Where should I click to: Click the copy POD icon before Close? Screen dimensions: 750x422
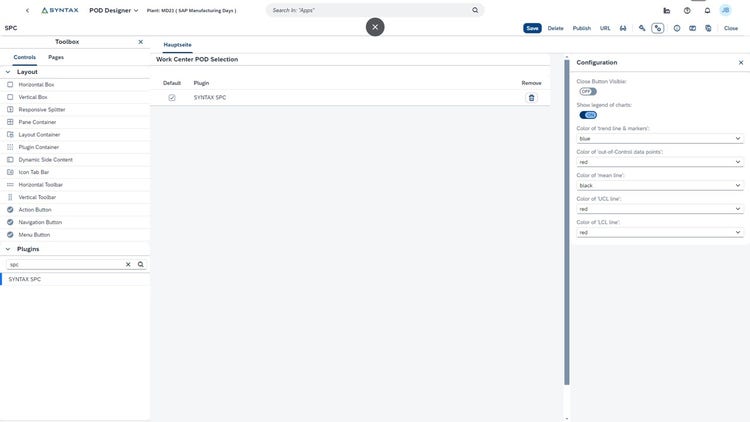[708, 28]
